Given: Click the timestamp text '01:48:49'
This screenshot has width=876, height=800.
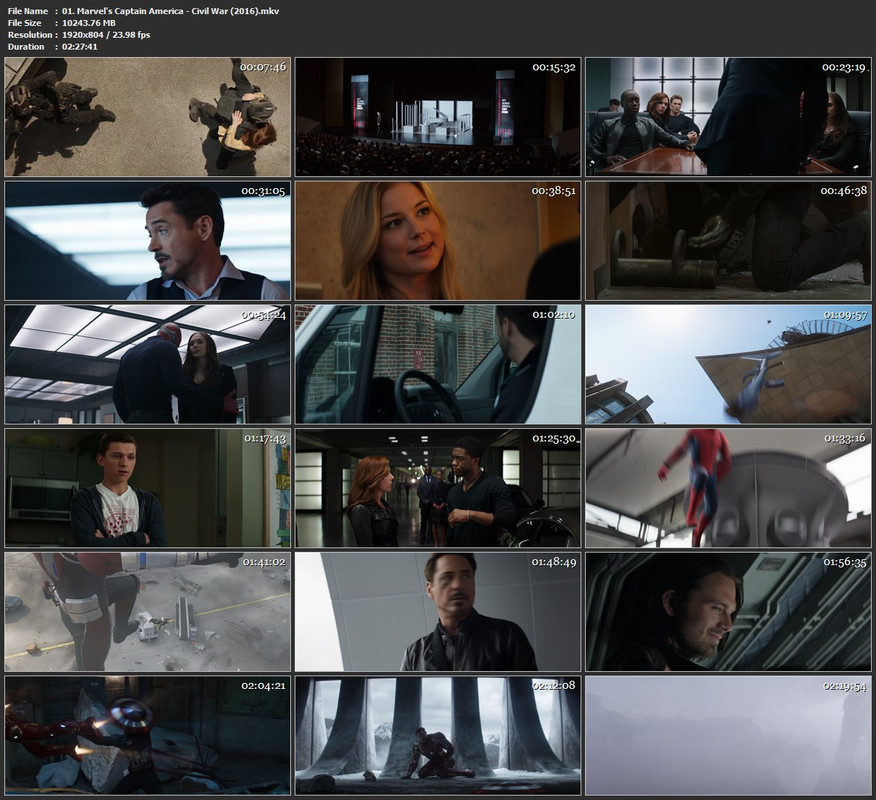Looking at the screenshot, I should click(554, 562).
